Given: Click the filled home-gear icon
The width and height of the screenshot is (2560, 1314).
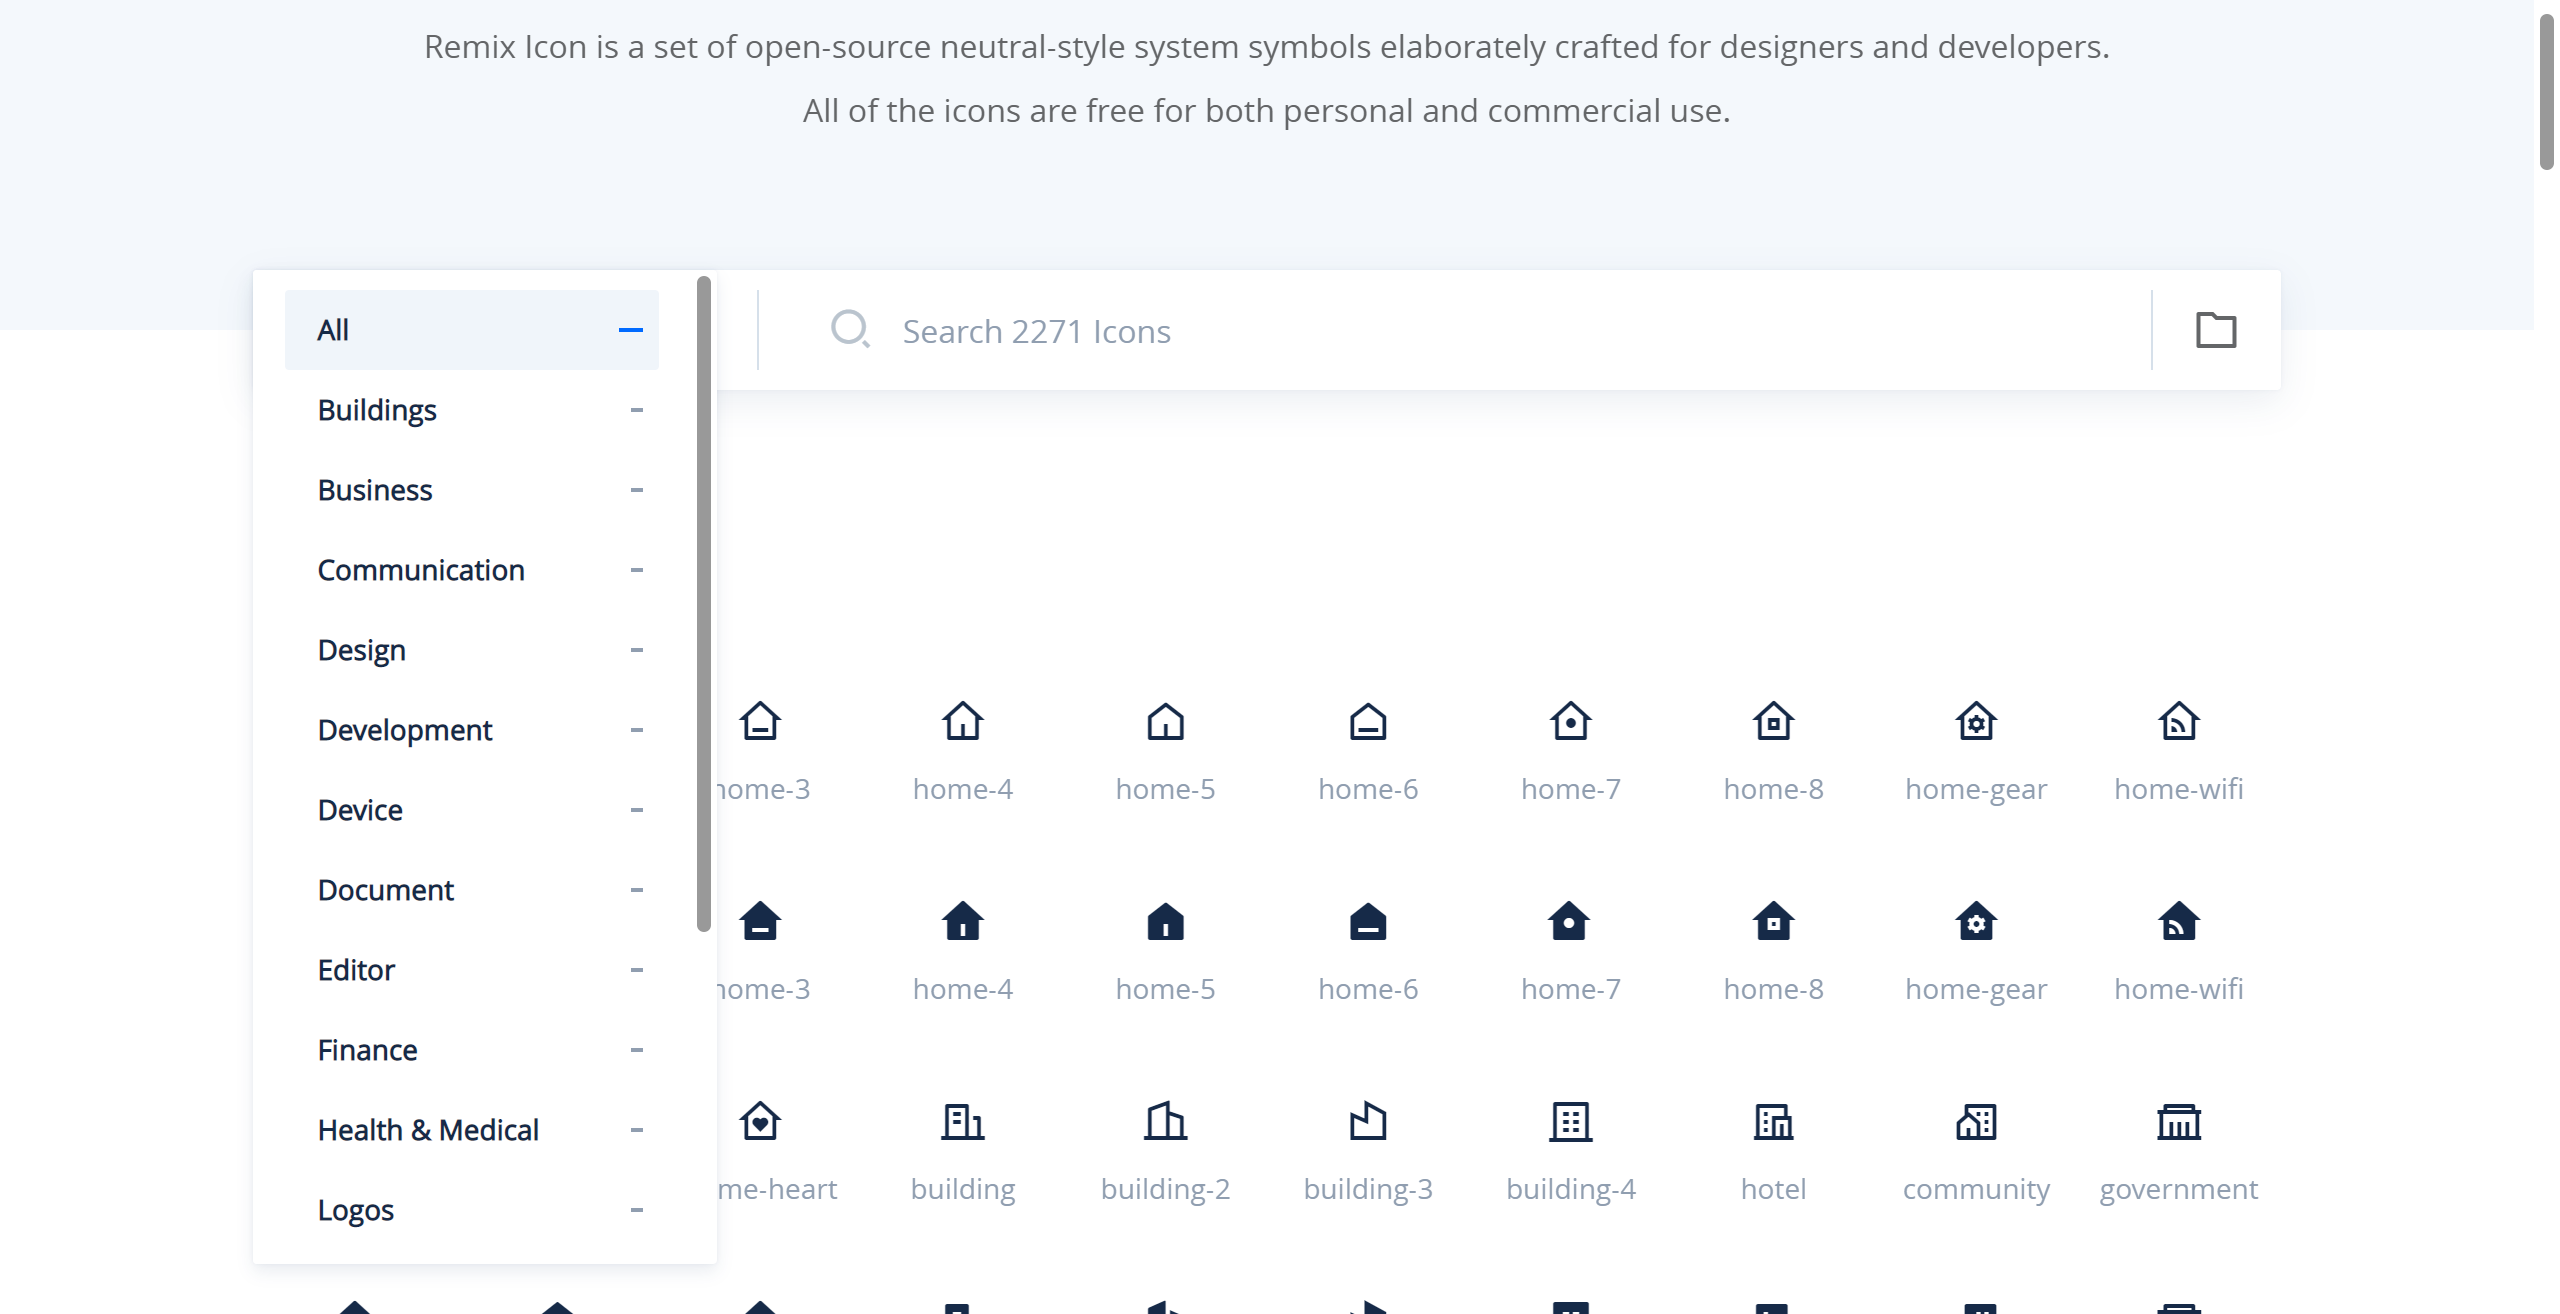Looking at the screenshot, I should (1976, 921).
